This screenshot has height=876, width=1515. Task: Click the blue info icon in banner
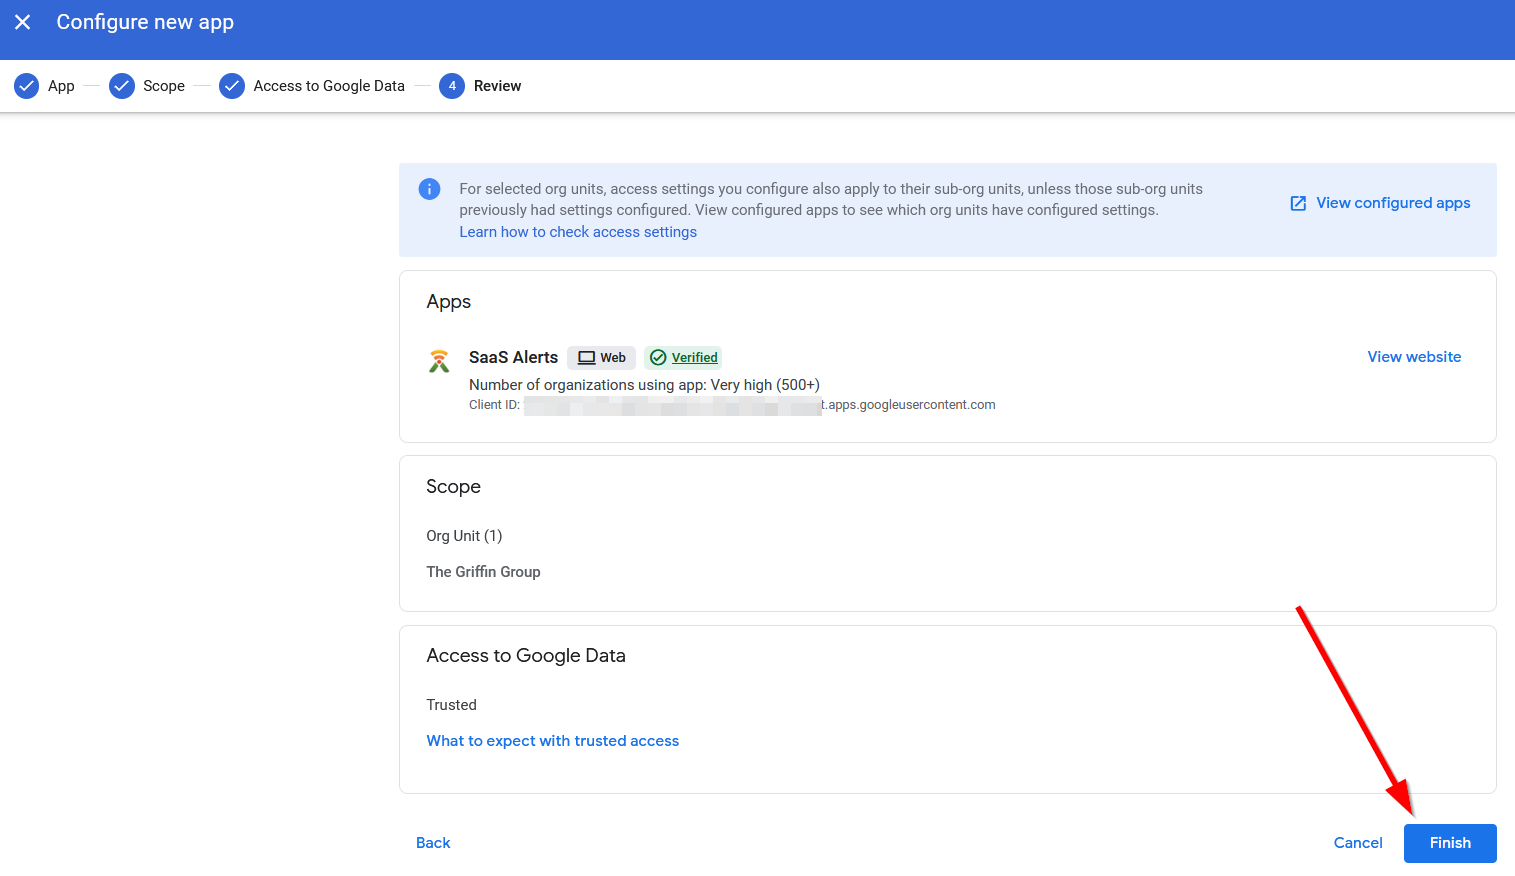coord(430,189)
